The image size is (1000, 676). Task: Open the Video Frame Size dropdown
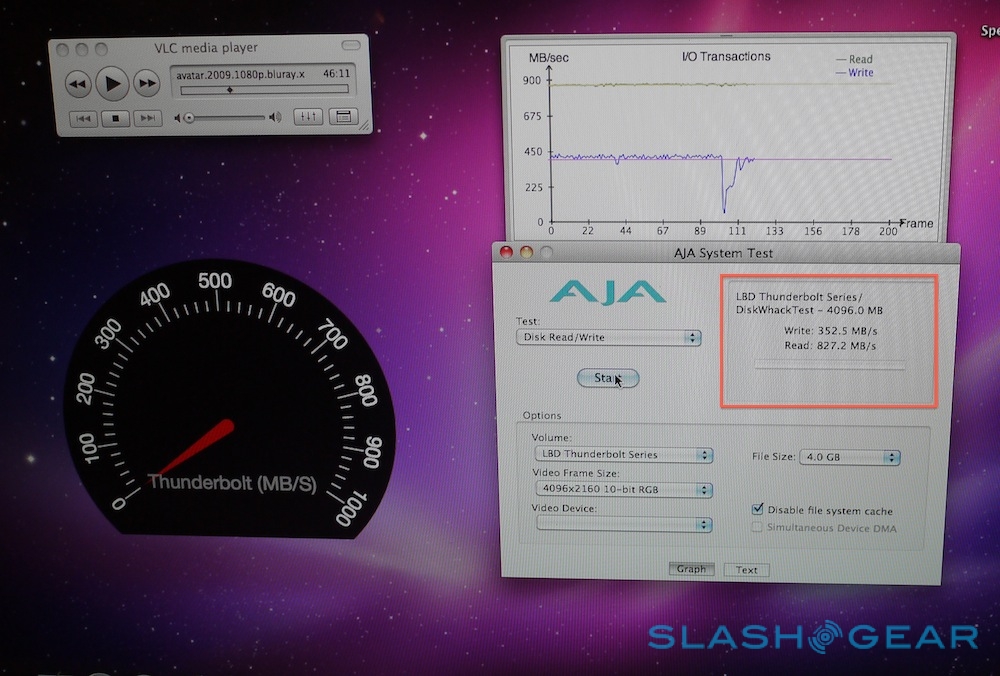coord(623,489)
